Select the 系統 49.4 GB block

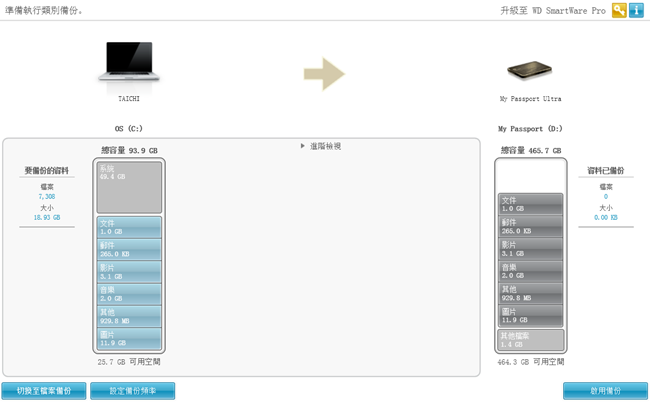click(x=129, y=187)
